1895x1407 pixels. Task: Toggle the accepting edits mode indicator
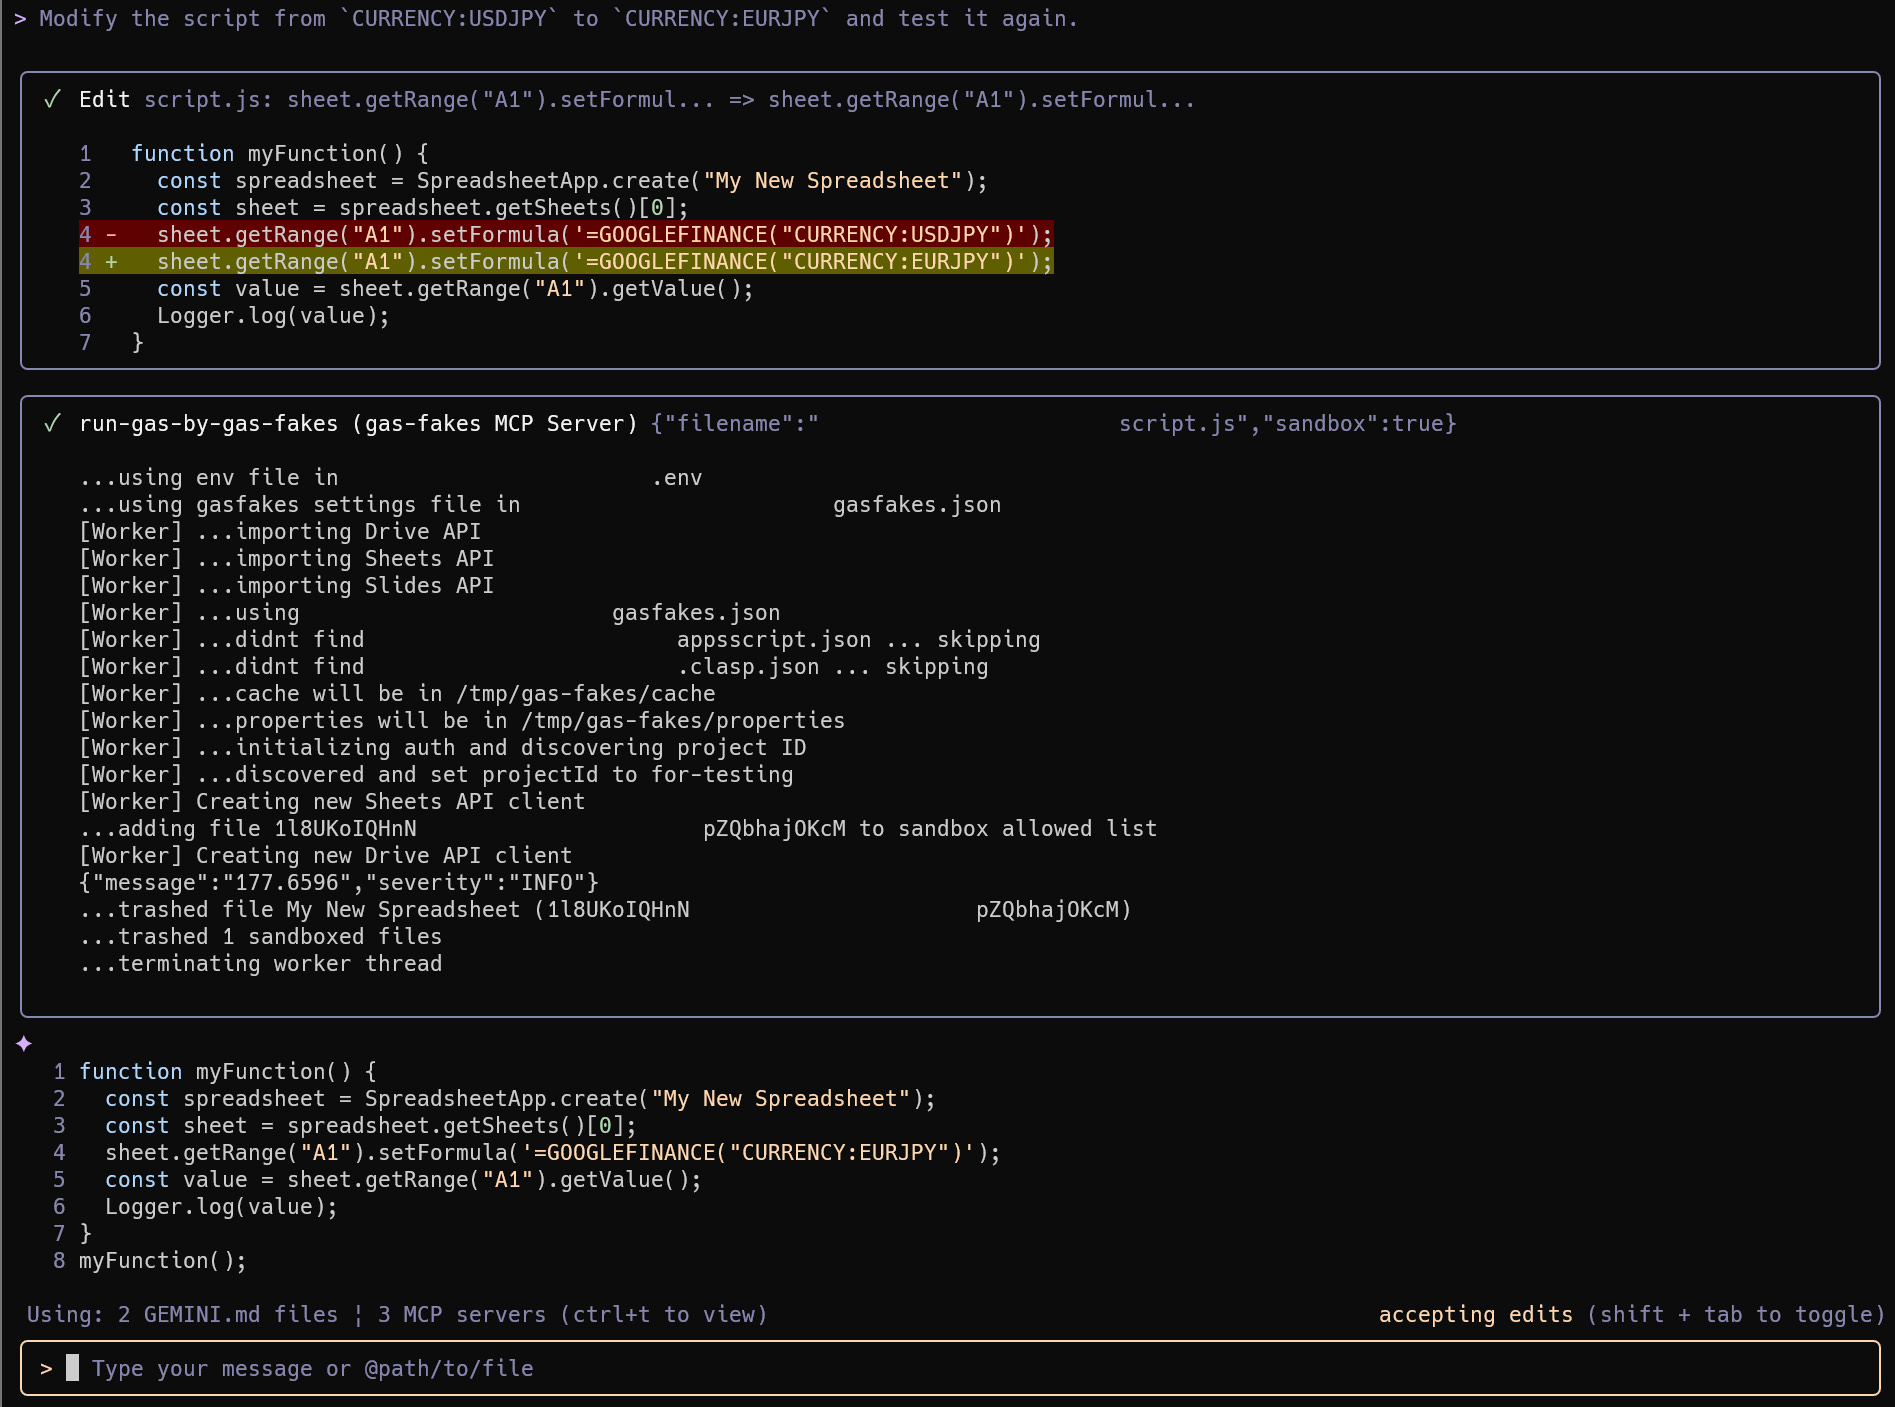pos(1475,1315)
